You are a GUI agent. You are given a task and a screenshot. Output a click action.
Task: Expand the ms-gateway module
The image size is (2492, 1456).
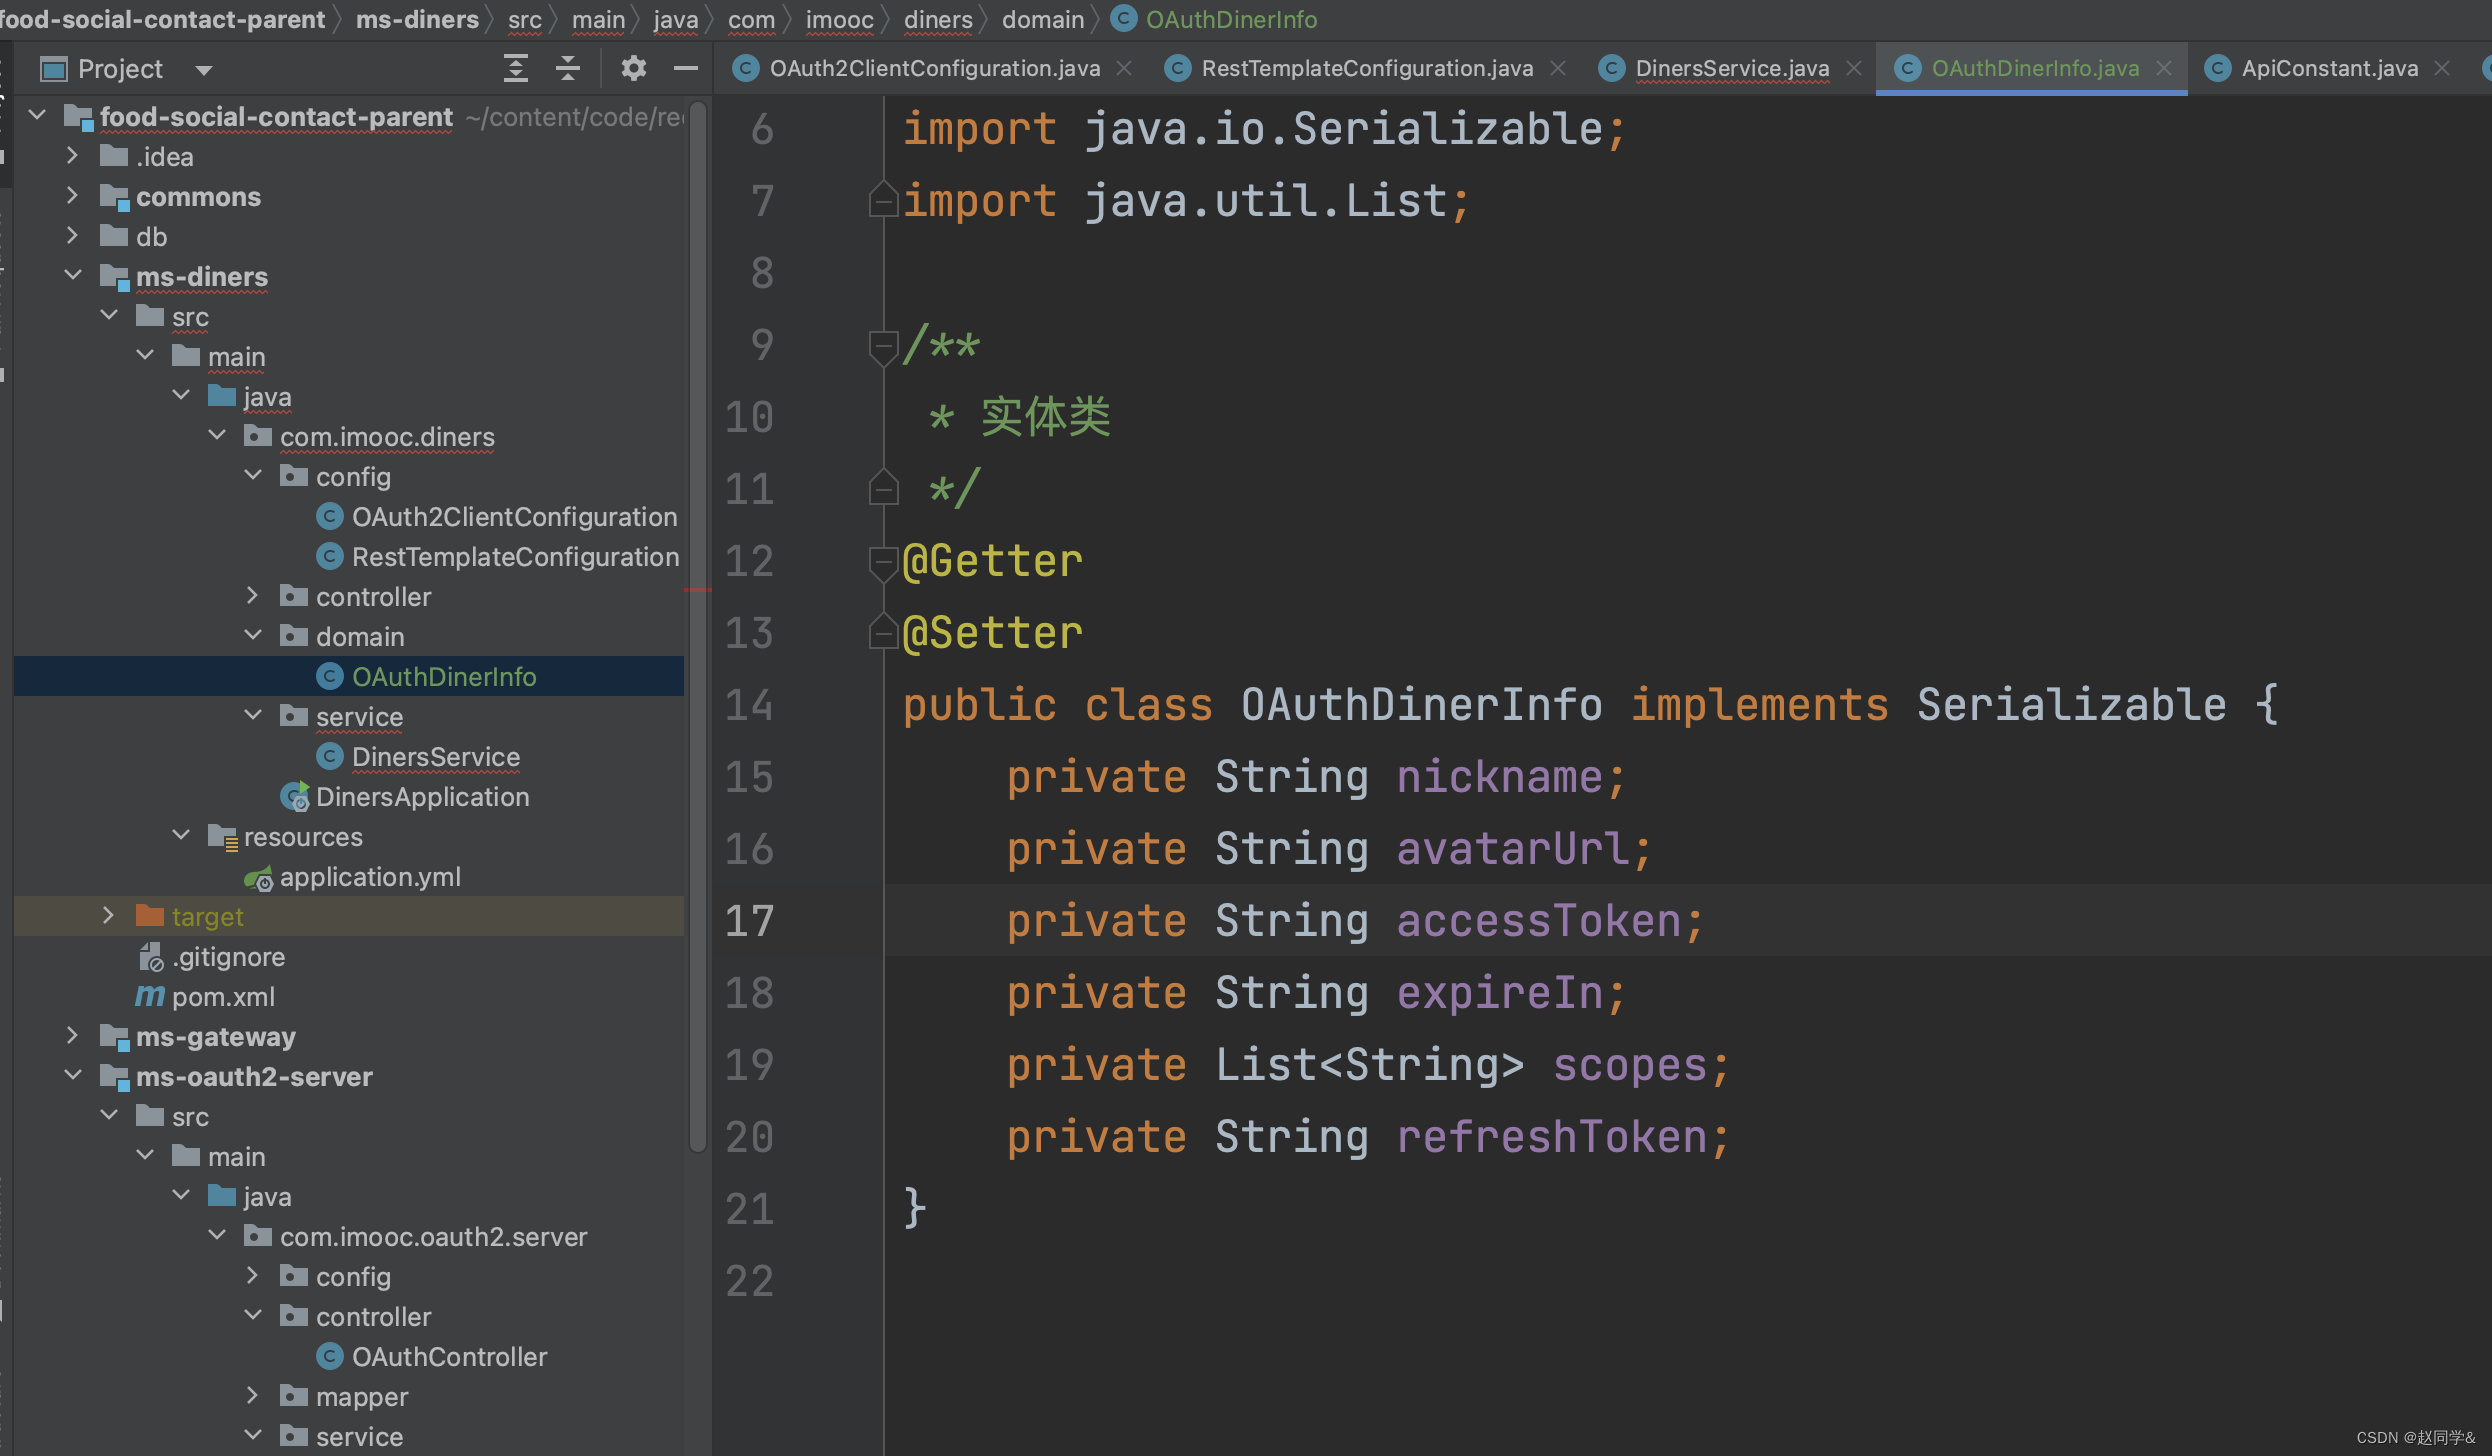pos(73,1036)
